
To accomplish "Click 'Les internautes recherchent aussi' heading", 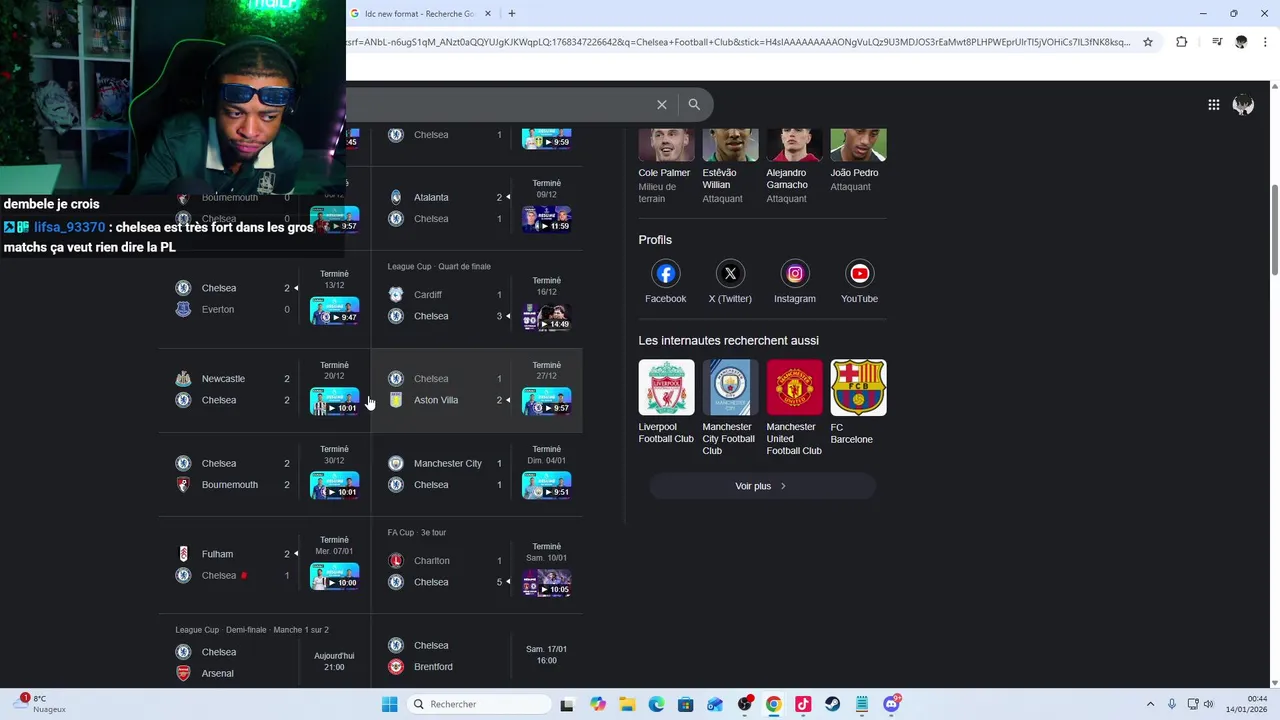I will pos(728,341).
